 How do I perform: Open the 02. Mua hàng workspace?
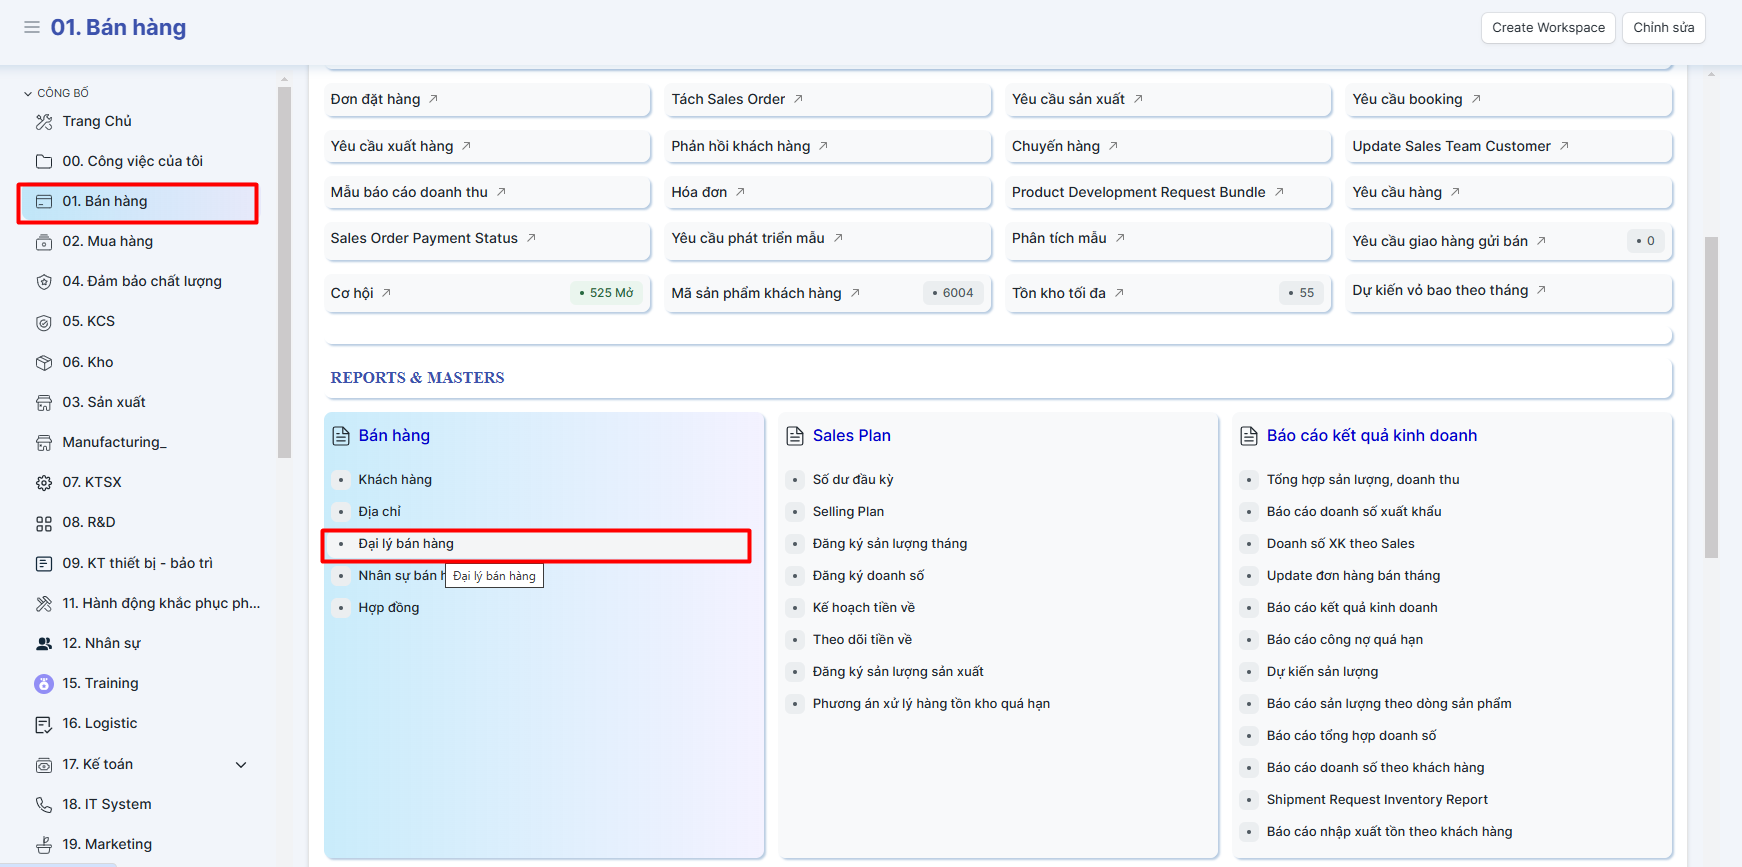click(x=108, y=242)
